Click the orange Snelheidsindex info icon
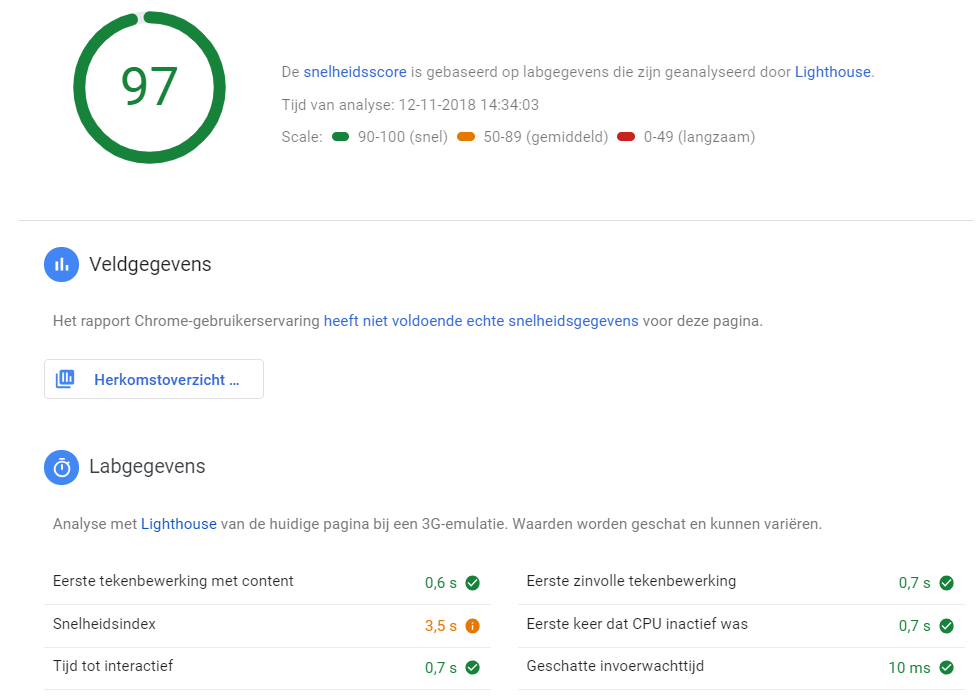 pos(473,626)
